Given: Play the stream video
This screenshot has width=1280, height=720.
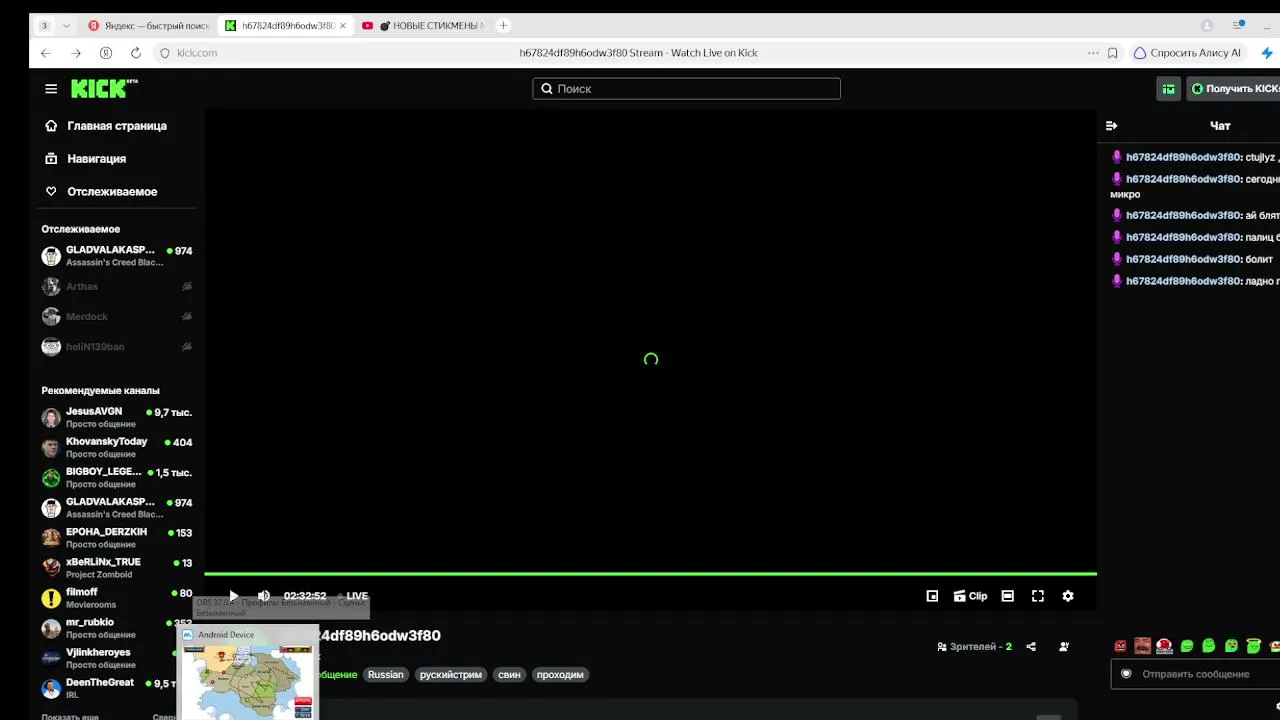Looking at the screenshot, I should tap(234, 596).
